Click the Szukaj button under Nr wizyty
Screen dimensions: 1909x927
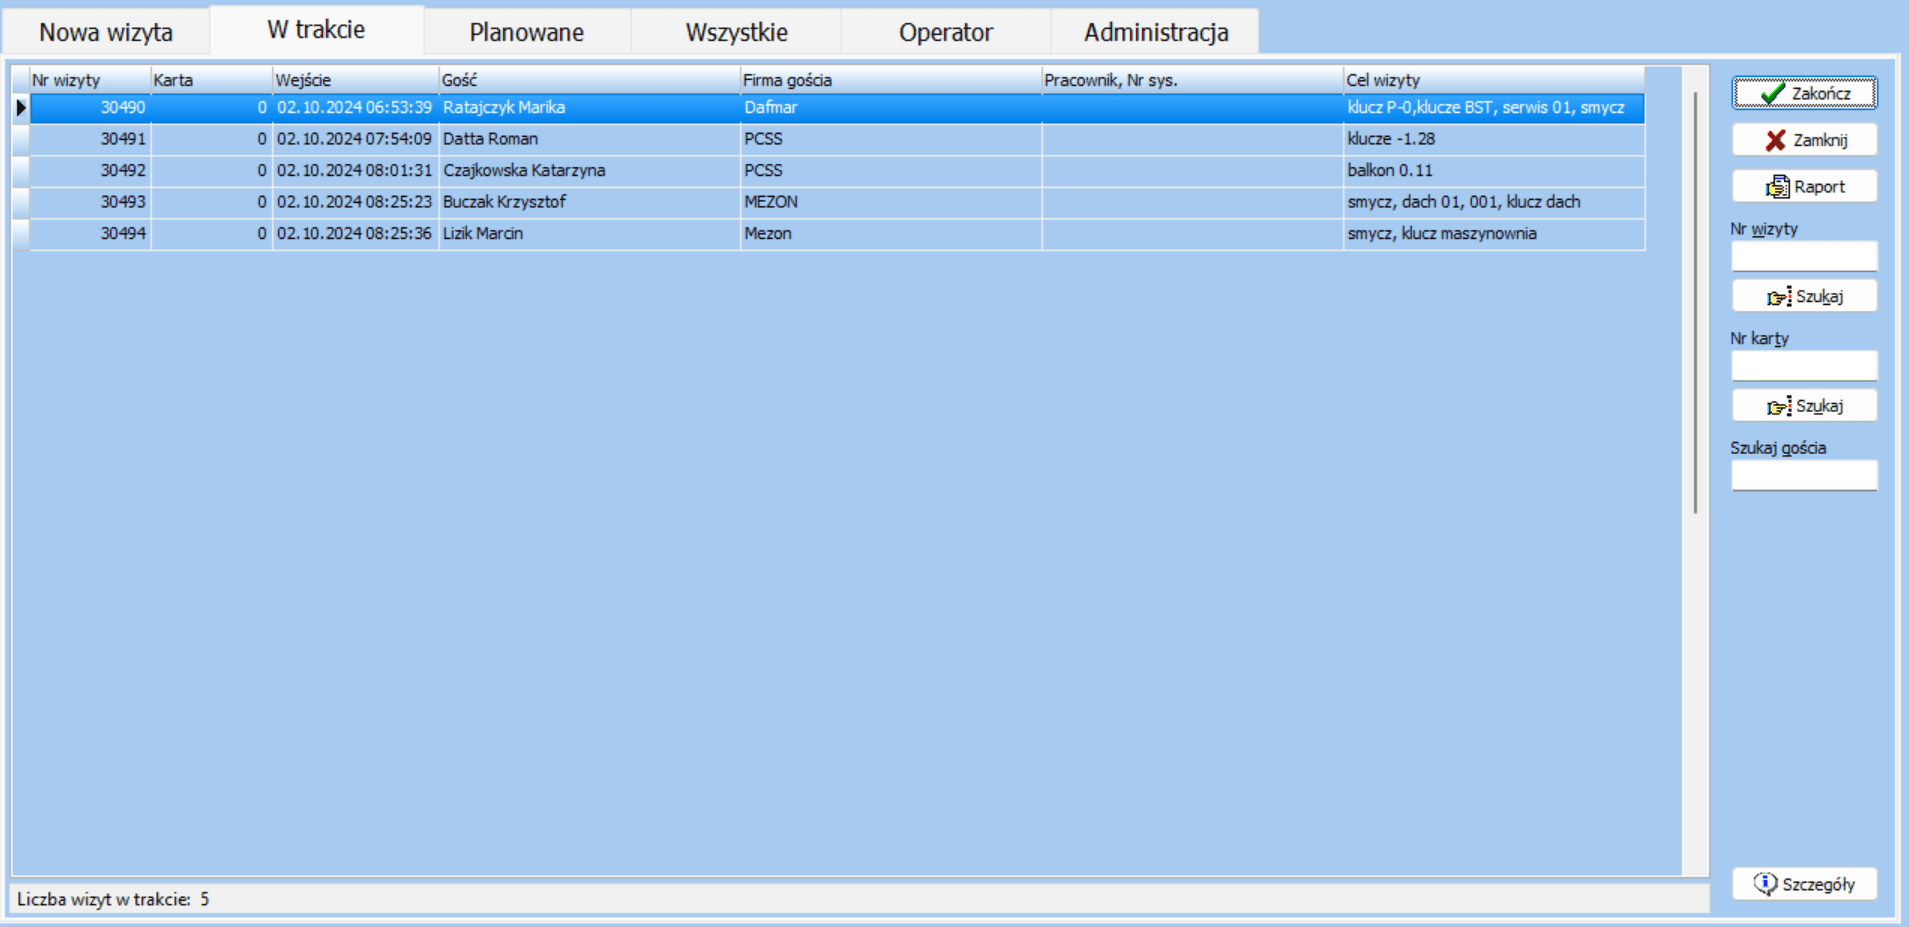[x=1804, y=296]
